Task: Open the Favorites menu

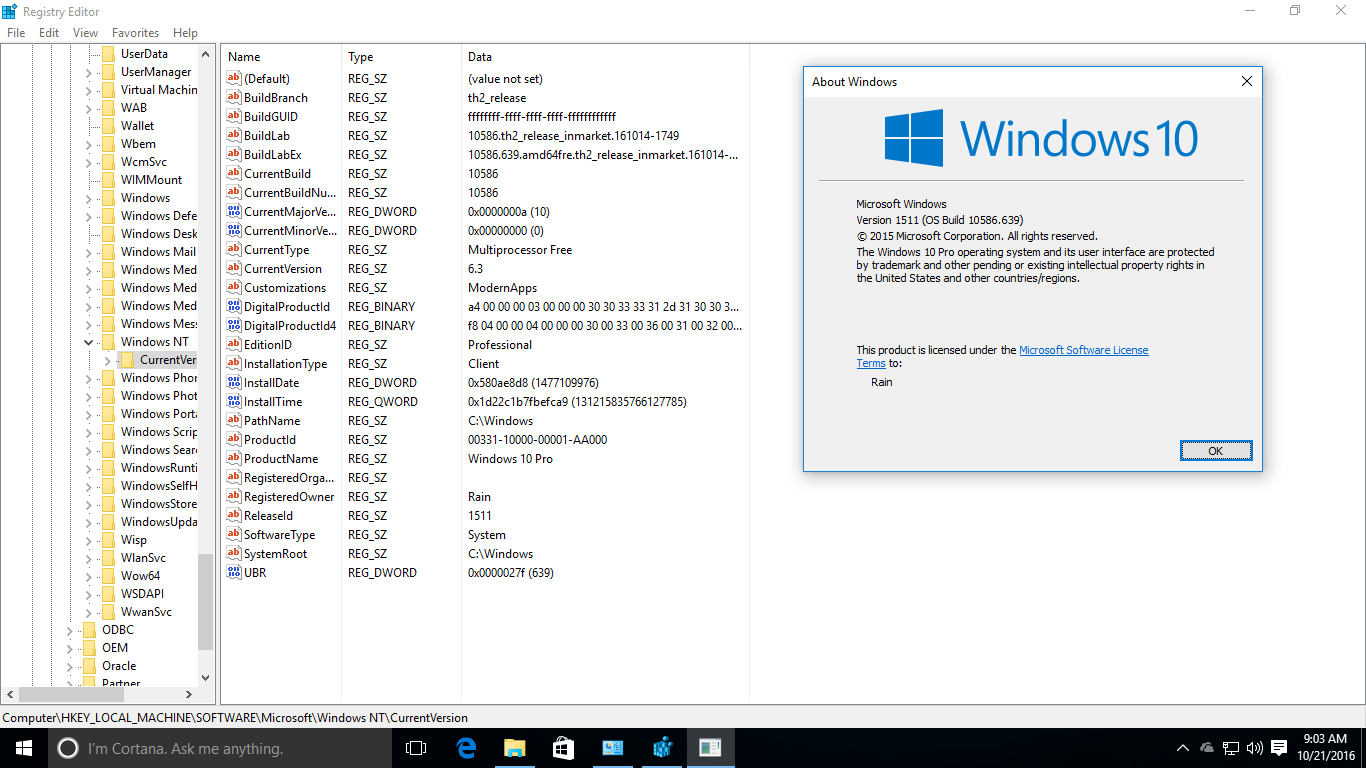Action: (x=135, y=33)
